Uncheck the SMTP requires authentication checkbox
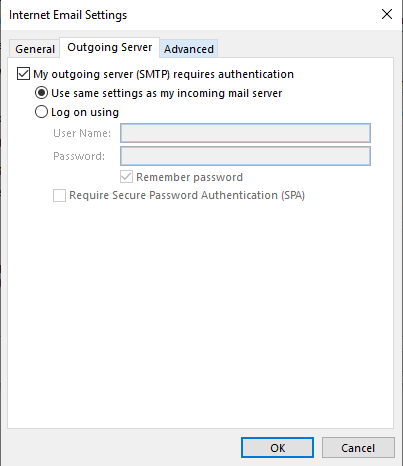The height and width of the screenshot is (466, 403). [x=23, y=74]
